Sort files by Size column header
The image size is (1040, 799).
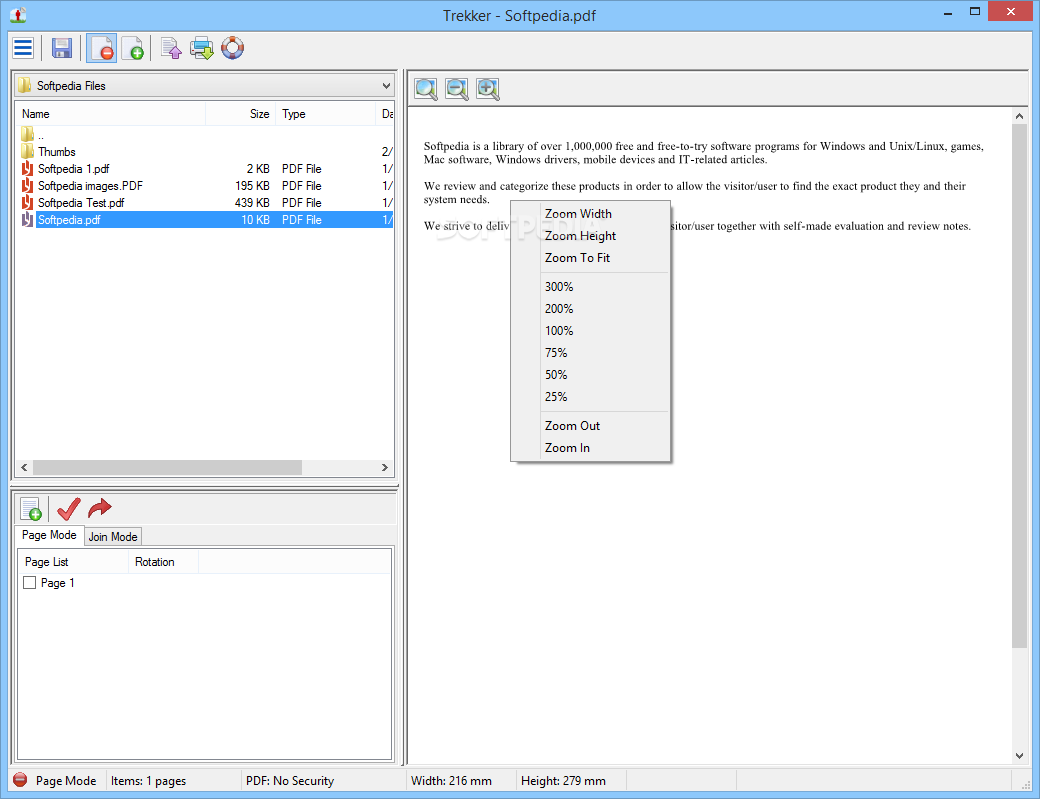point(241,114)
